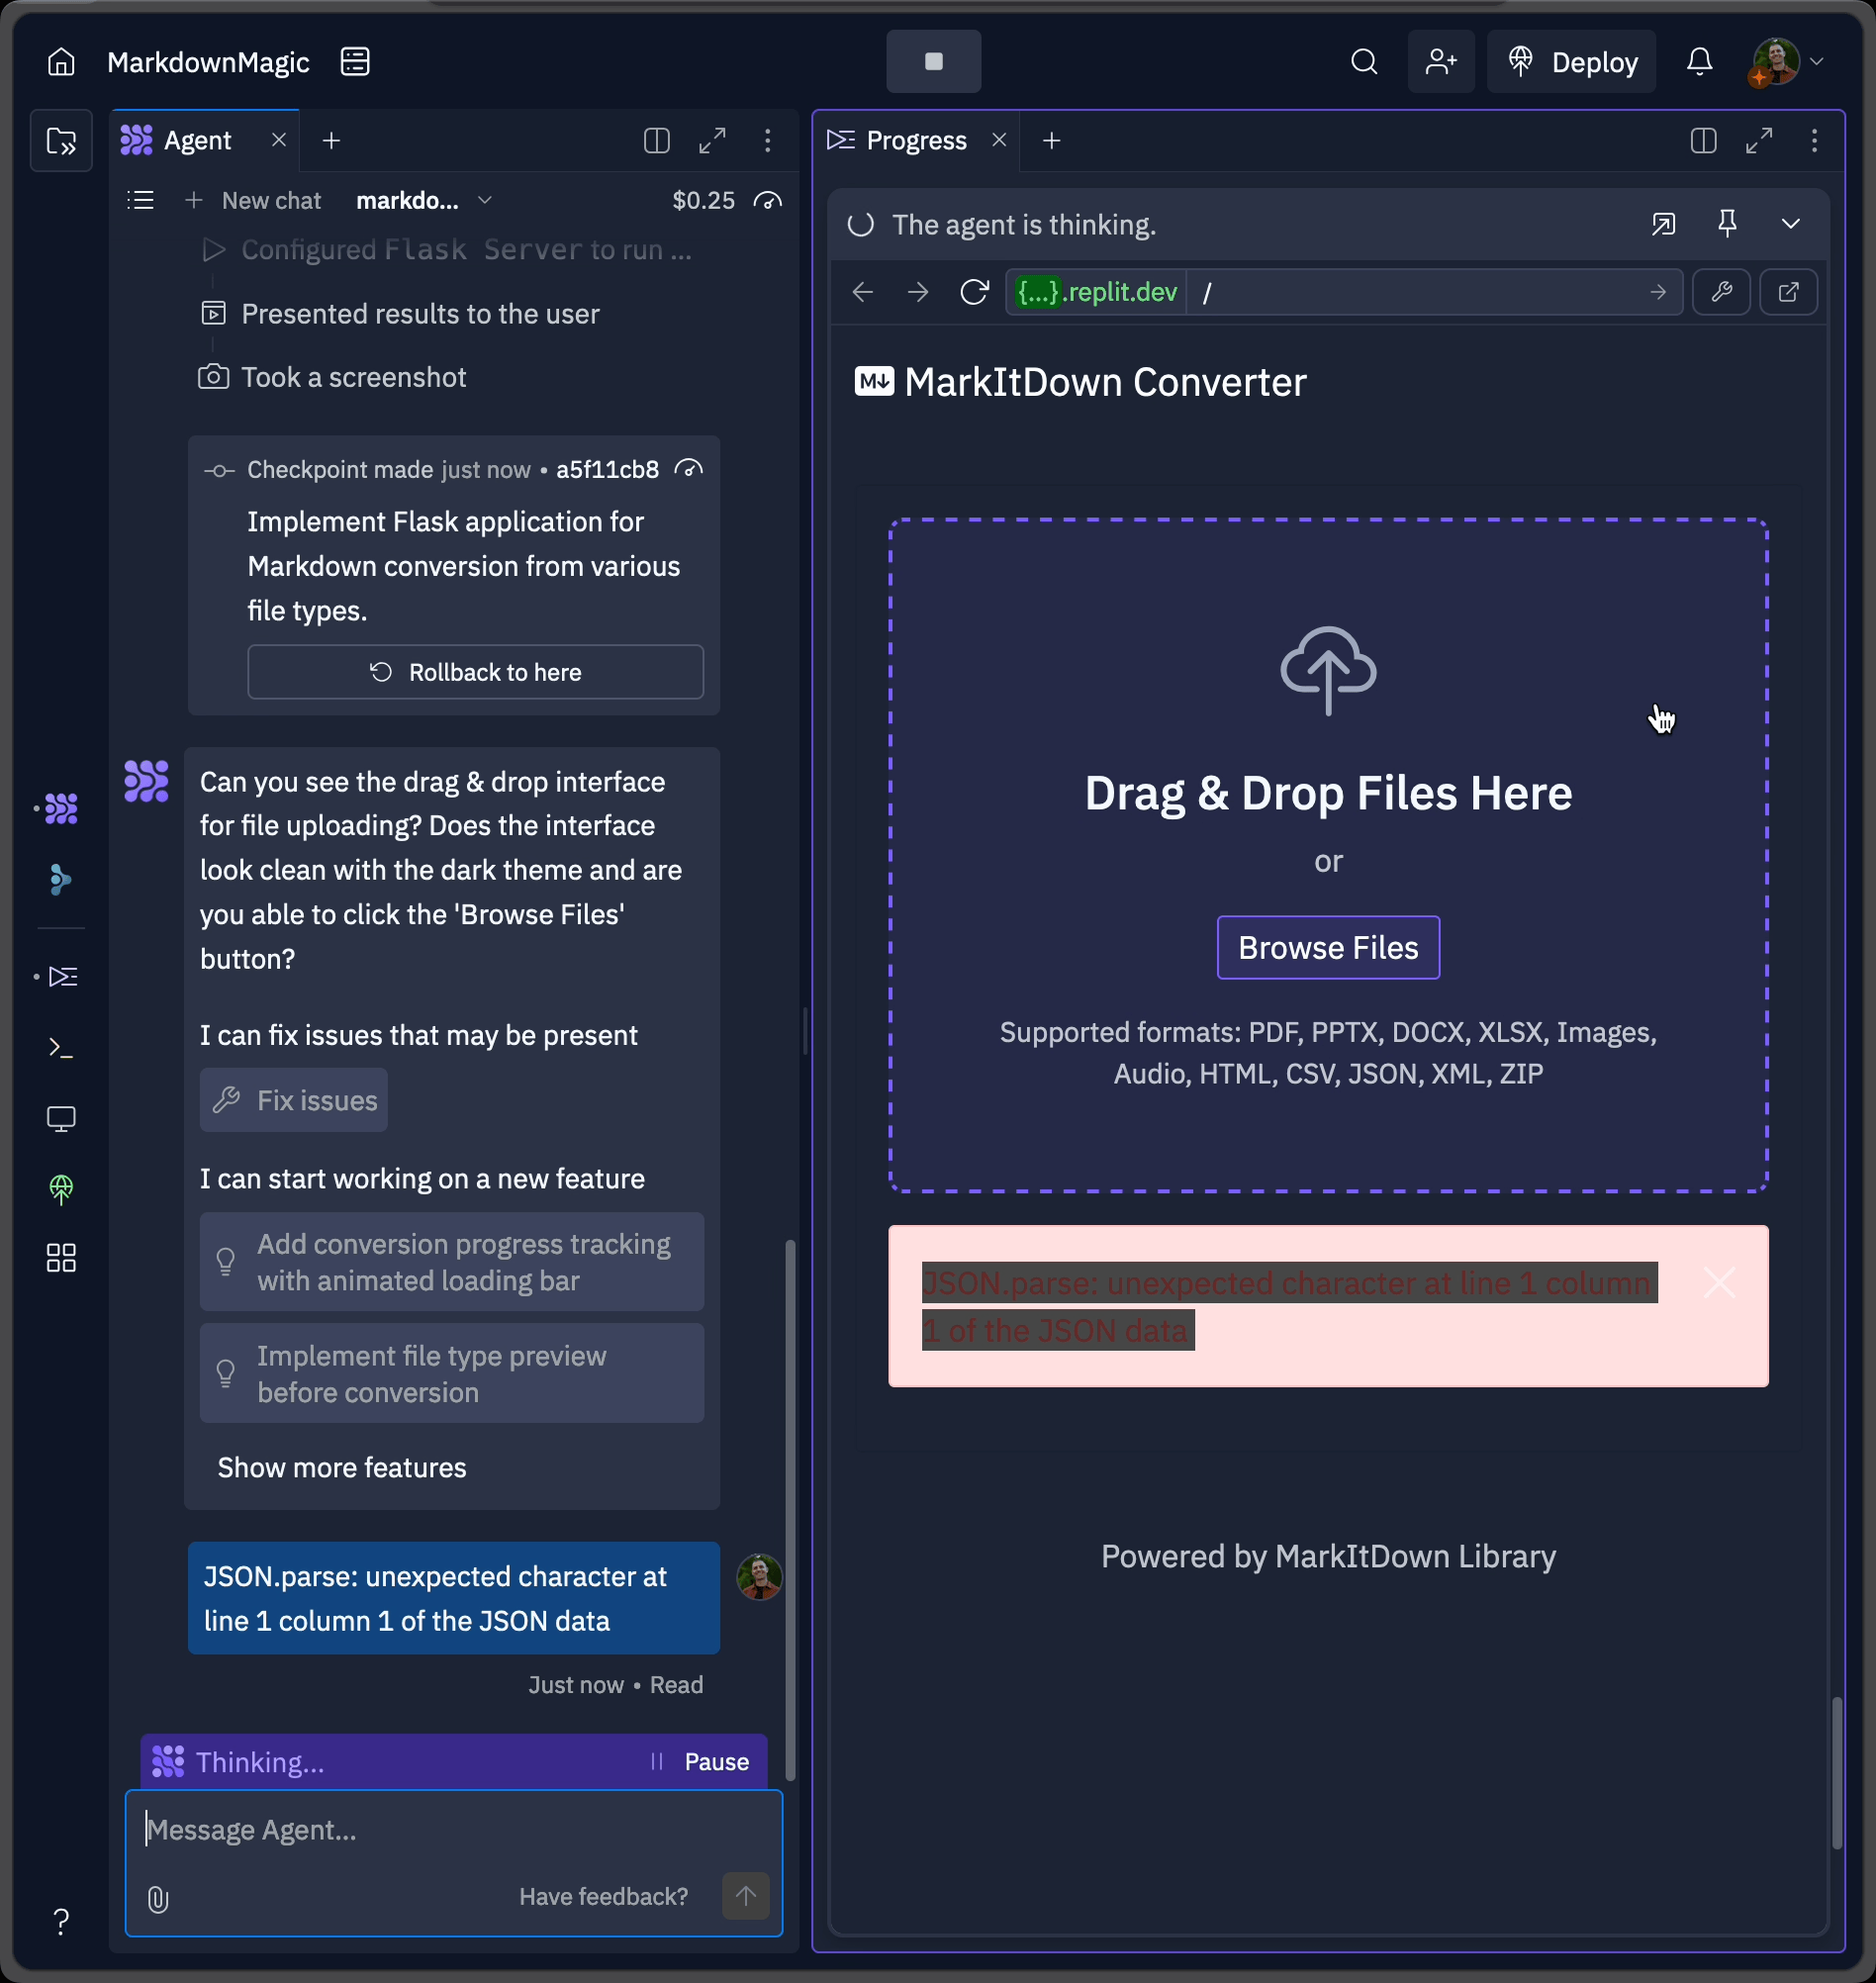Split the Agent pane

tap(656, 141)
